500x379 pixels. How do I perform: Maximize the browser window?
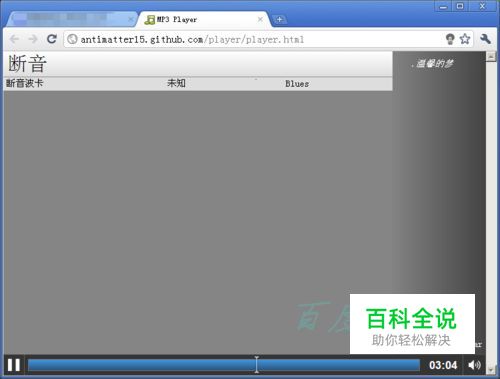(460, 6)
